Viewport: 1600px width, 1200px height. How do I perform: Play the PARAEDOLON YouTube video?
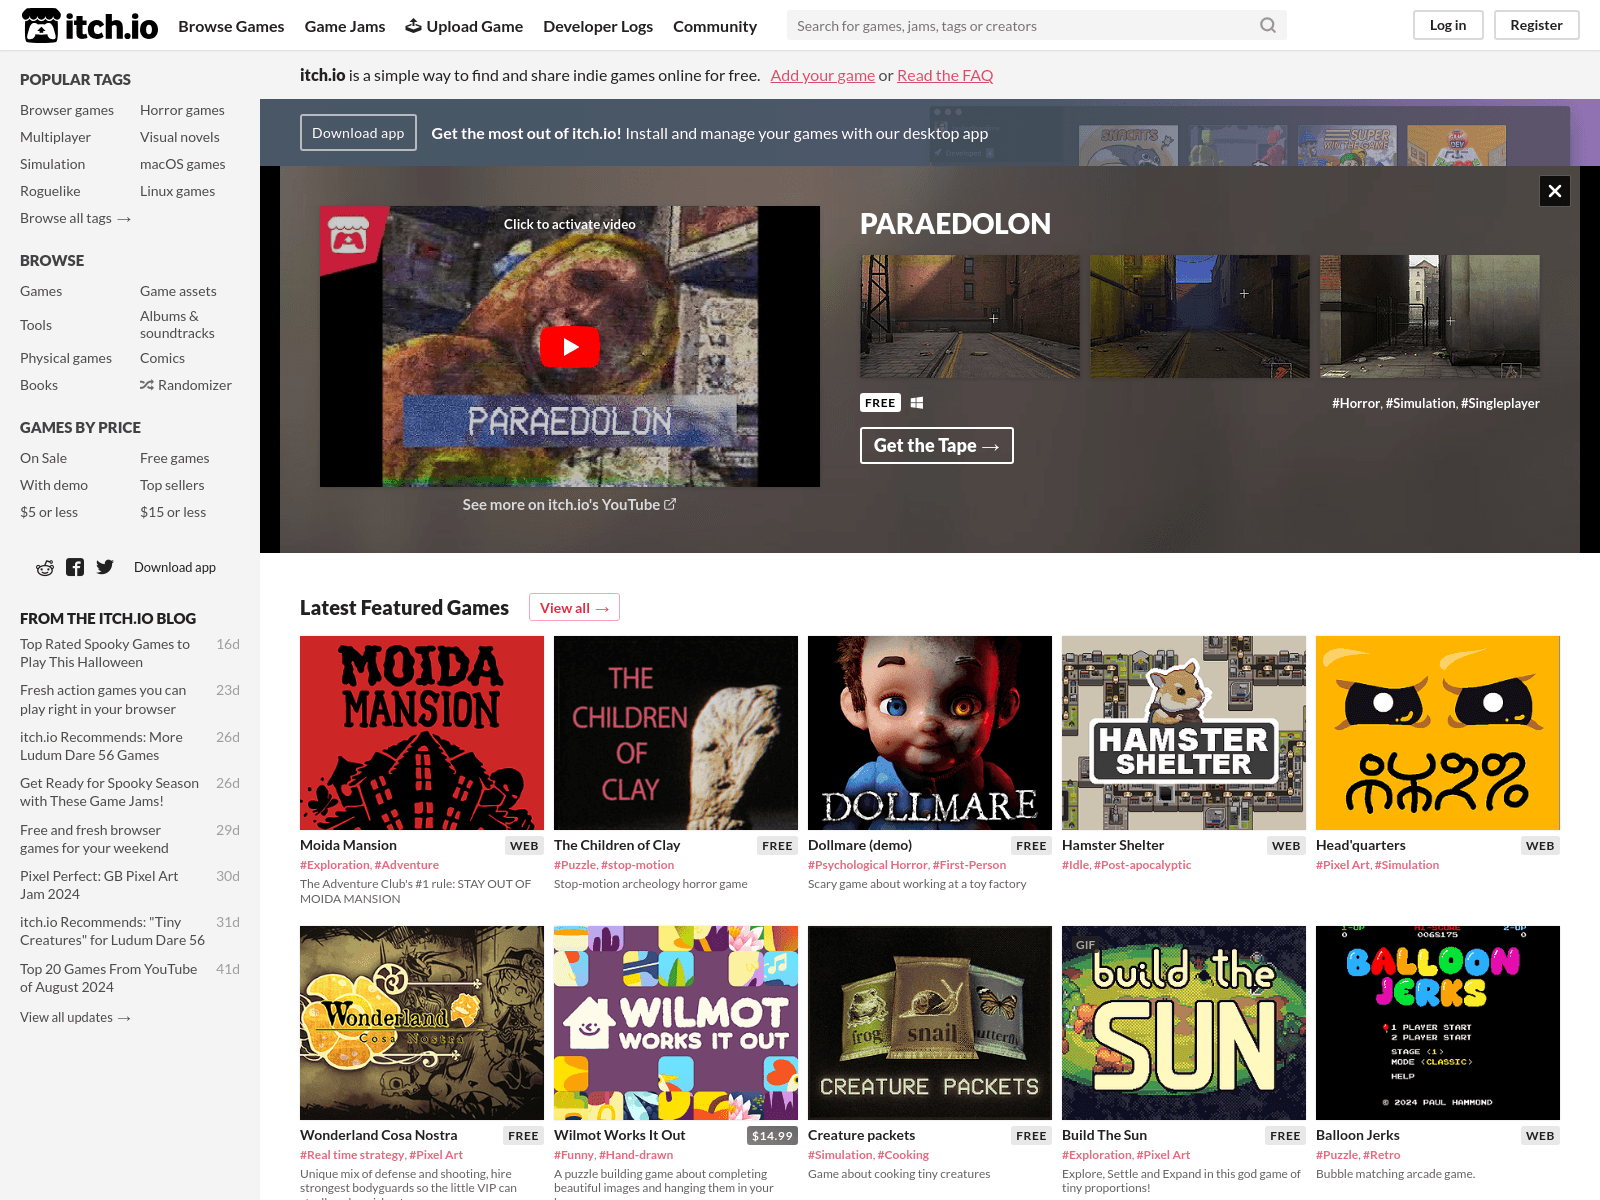click(570, 347)
